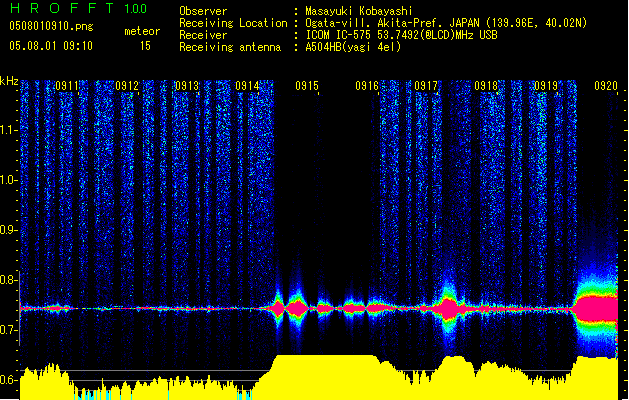Click the kHz axis unit label

pyautogui.click(x=9, y=81)
